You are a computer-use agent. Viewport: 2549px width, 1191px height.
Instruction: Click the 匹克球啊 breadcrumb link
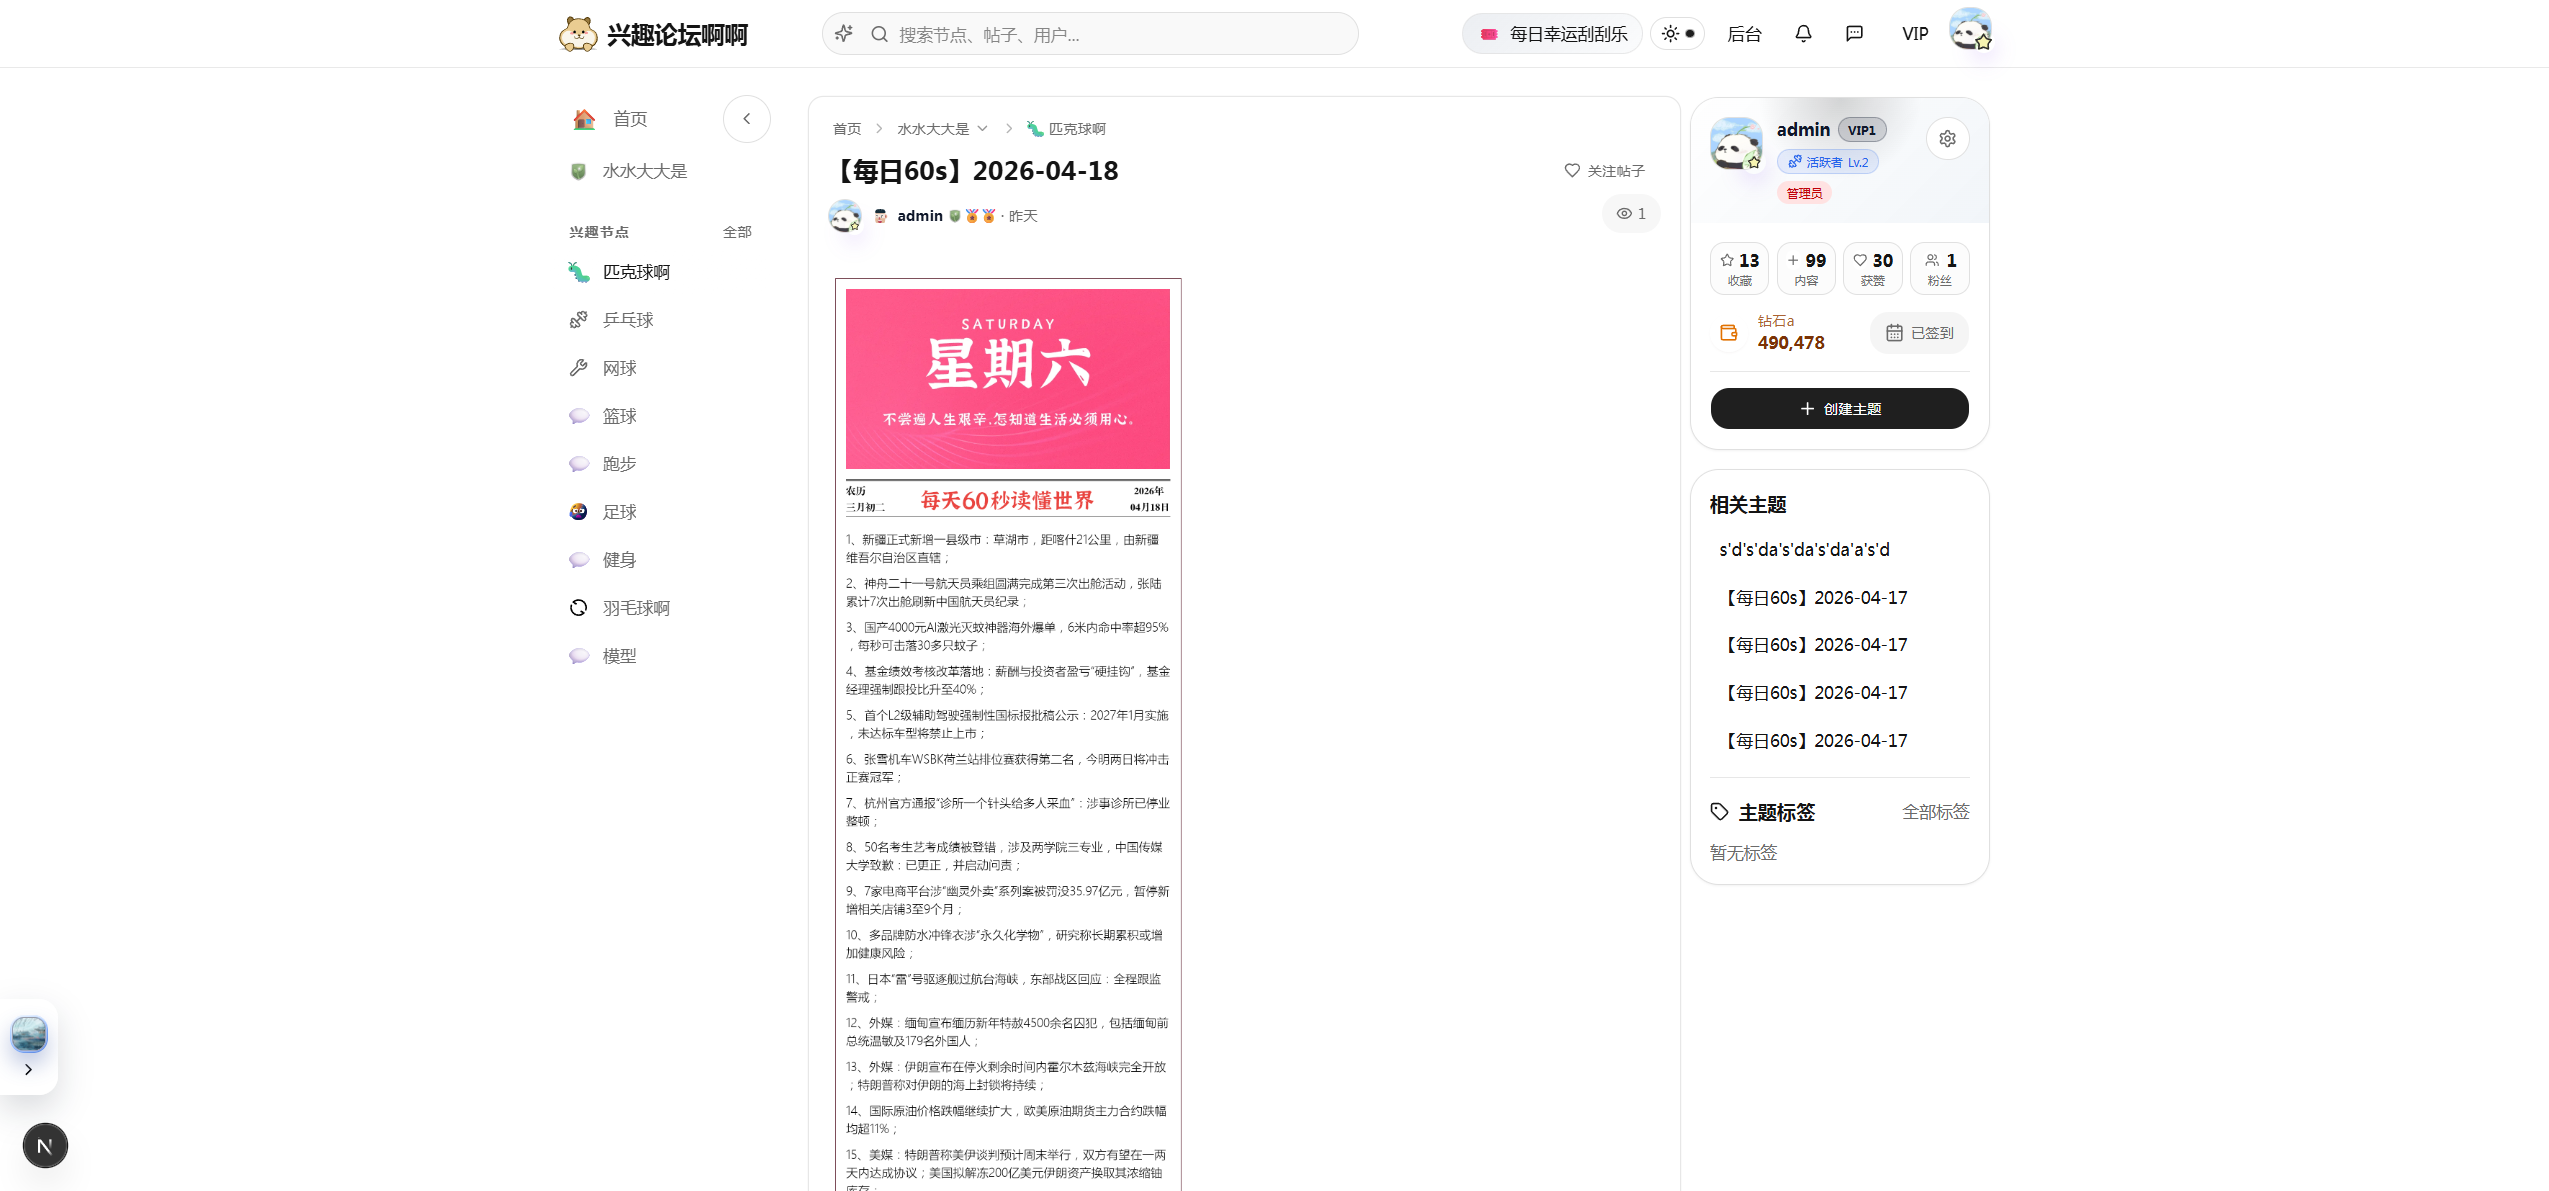click(1067, 129)
